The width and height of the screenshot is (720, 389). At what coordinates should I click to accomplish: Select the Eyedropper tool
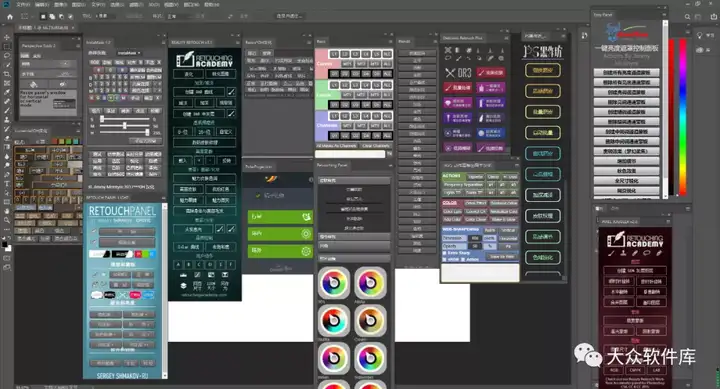coord(6,92)
